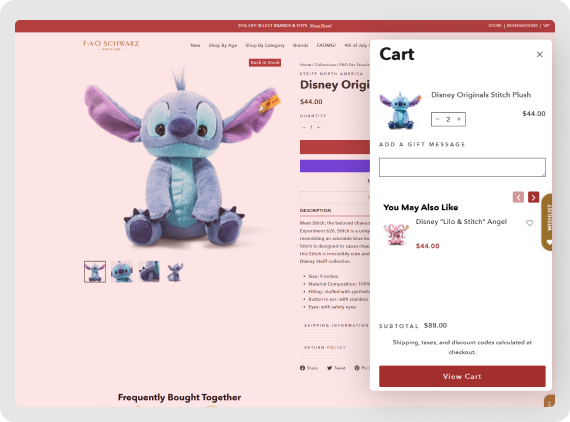Image resolution: width=570 pixels, height=422 pixels.
Task: Open Shop By Category menu
Action: (265, 45)
